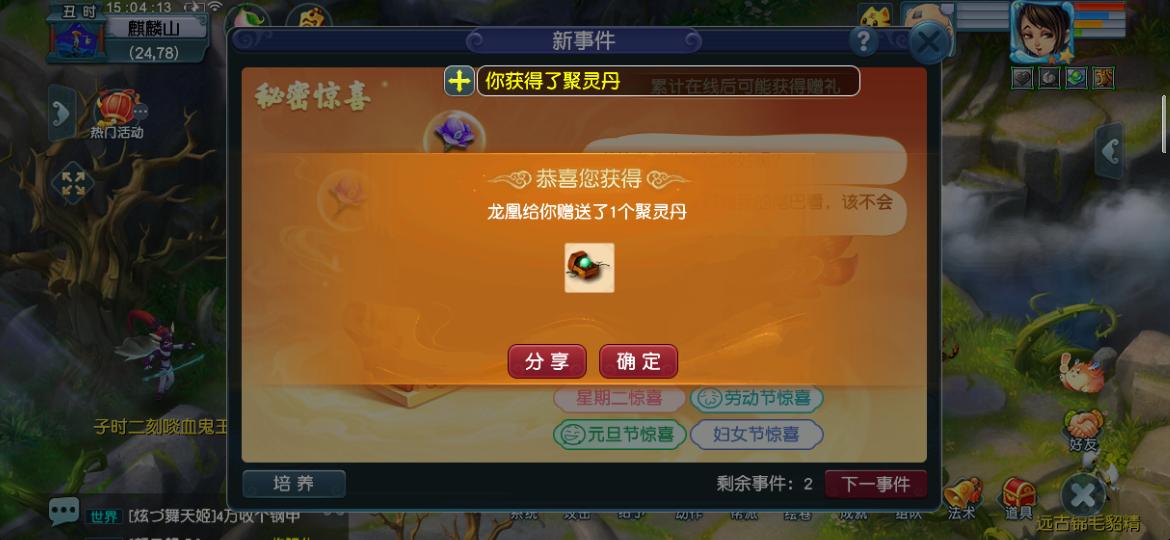The width and height of the screenshot is (1170, 540).
Task: Click the player character avatar portrait
Action: coord(1042,31)
